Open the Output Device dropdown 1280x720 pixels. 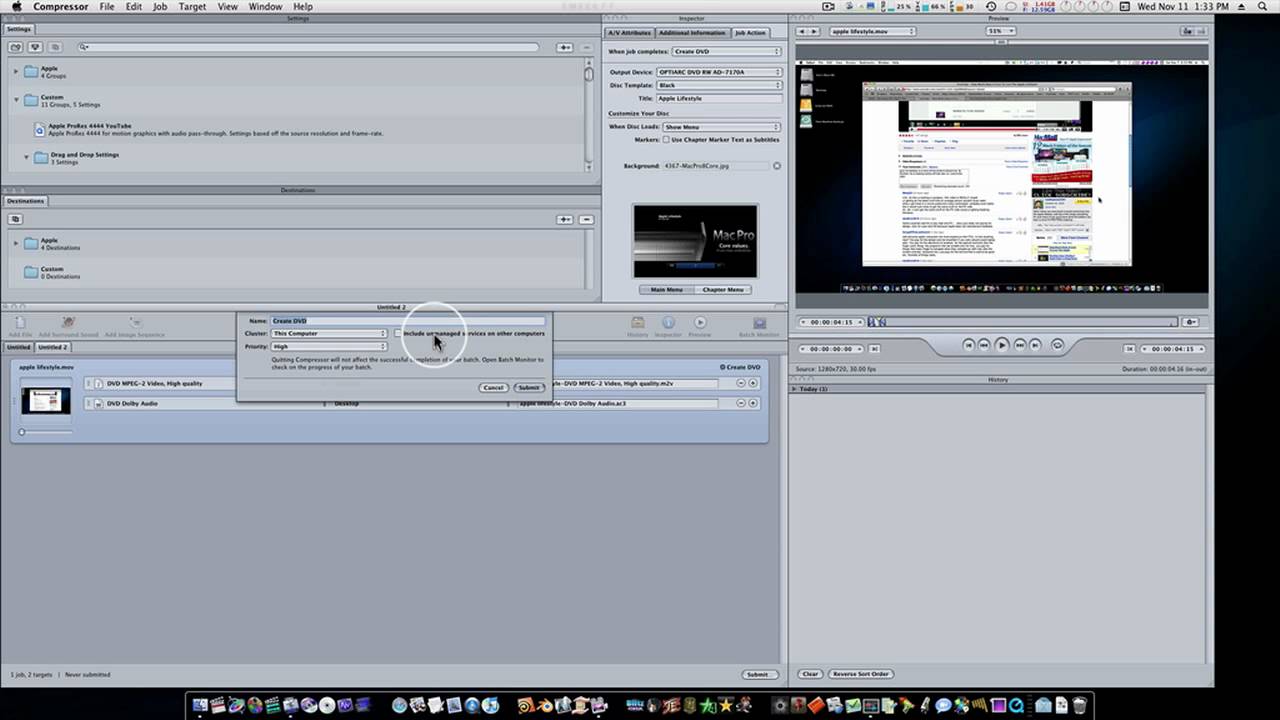point(719,72)
